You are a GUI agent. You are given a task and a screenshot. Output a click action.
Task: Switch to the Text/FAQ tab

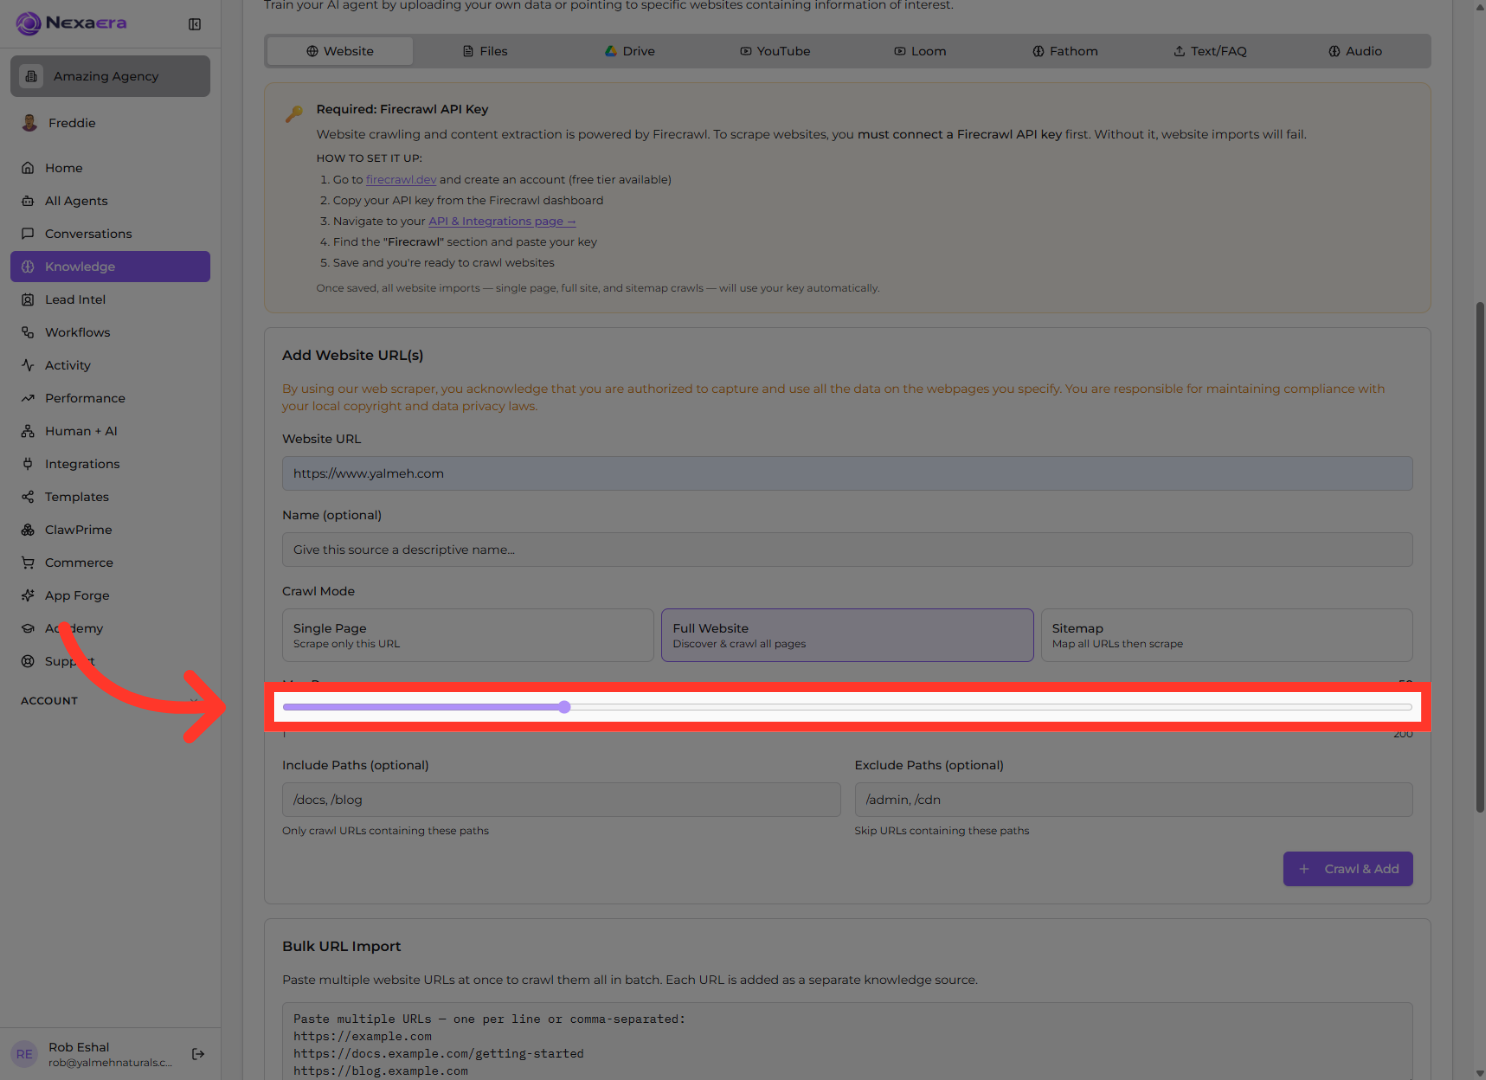1210,51
